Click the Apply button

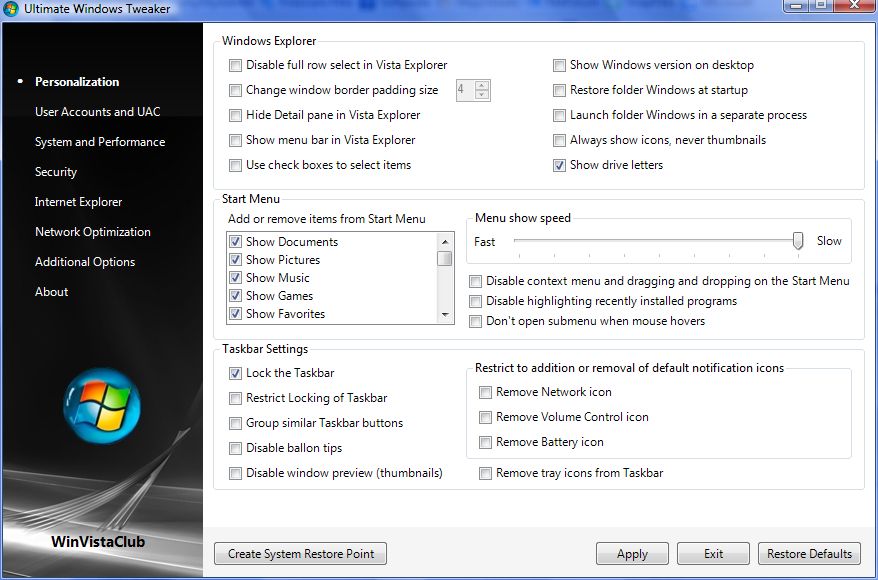pyautogui.click(x=632, y=554)
